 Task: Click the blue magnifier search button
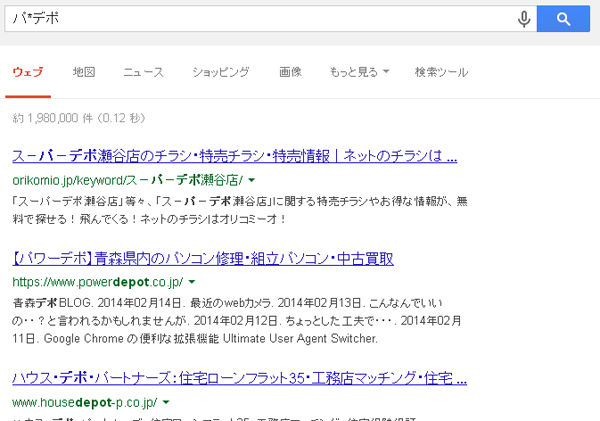click(x=563, y=19)
